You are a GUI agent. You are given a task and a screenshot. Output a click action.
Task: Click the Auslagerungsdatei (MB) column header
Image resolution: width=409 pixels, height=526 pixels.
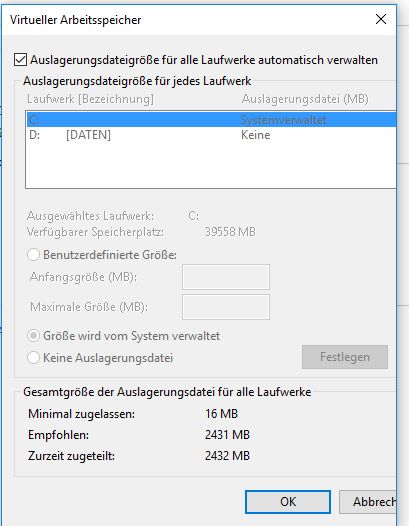(305, 99)
